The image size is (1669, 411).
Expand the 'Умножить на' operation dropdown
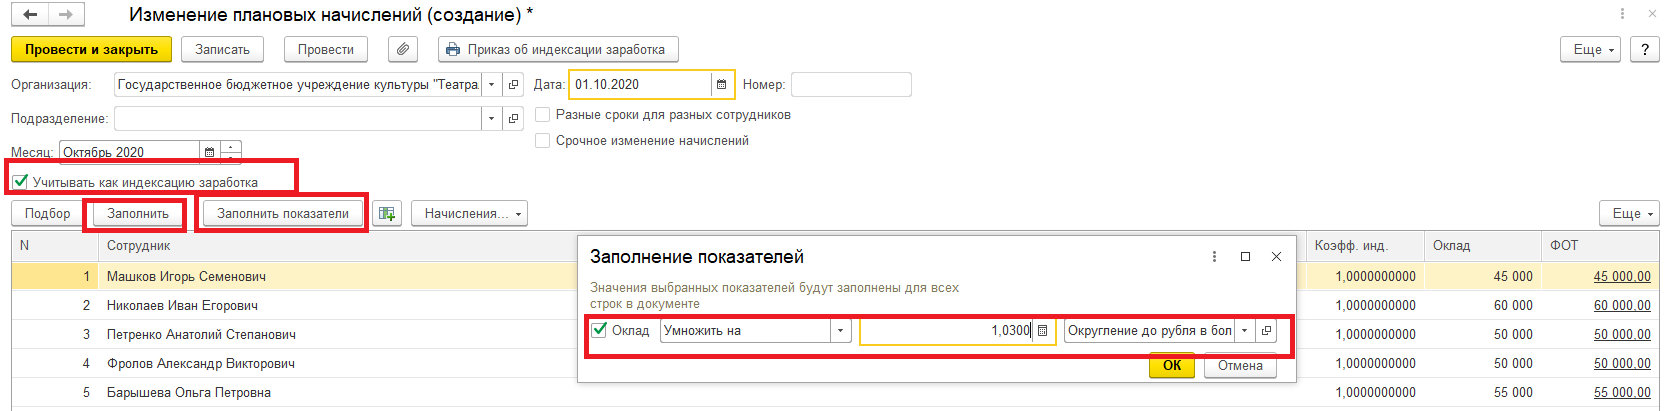pos(840,331)
